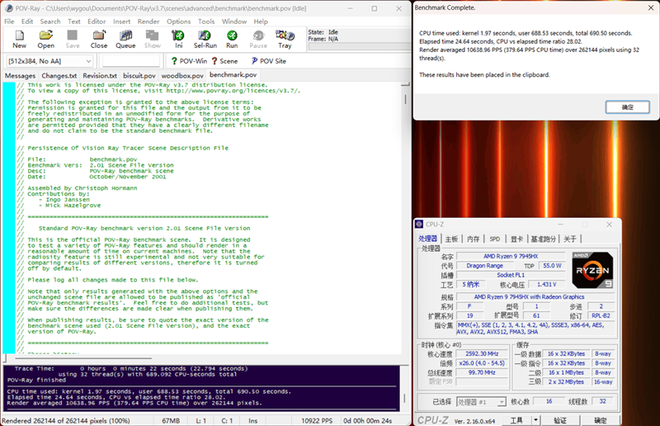Screen dimensions: 660x426
Task: Click the New file toolbar icon
Action: pyautogui.click(x=20, y=38)
